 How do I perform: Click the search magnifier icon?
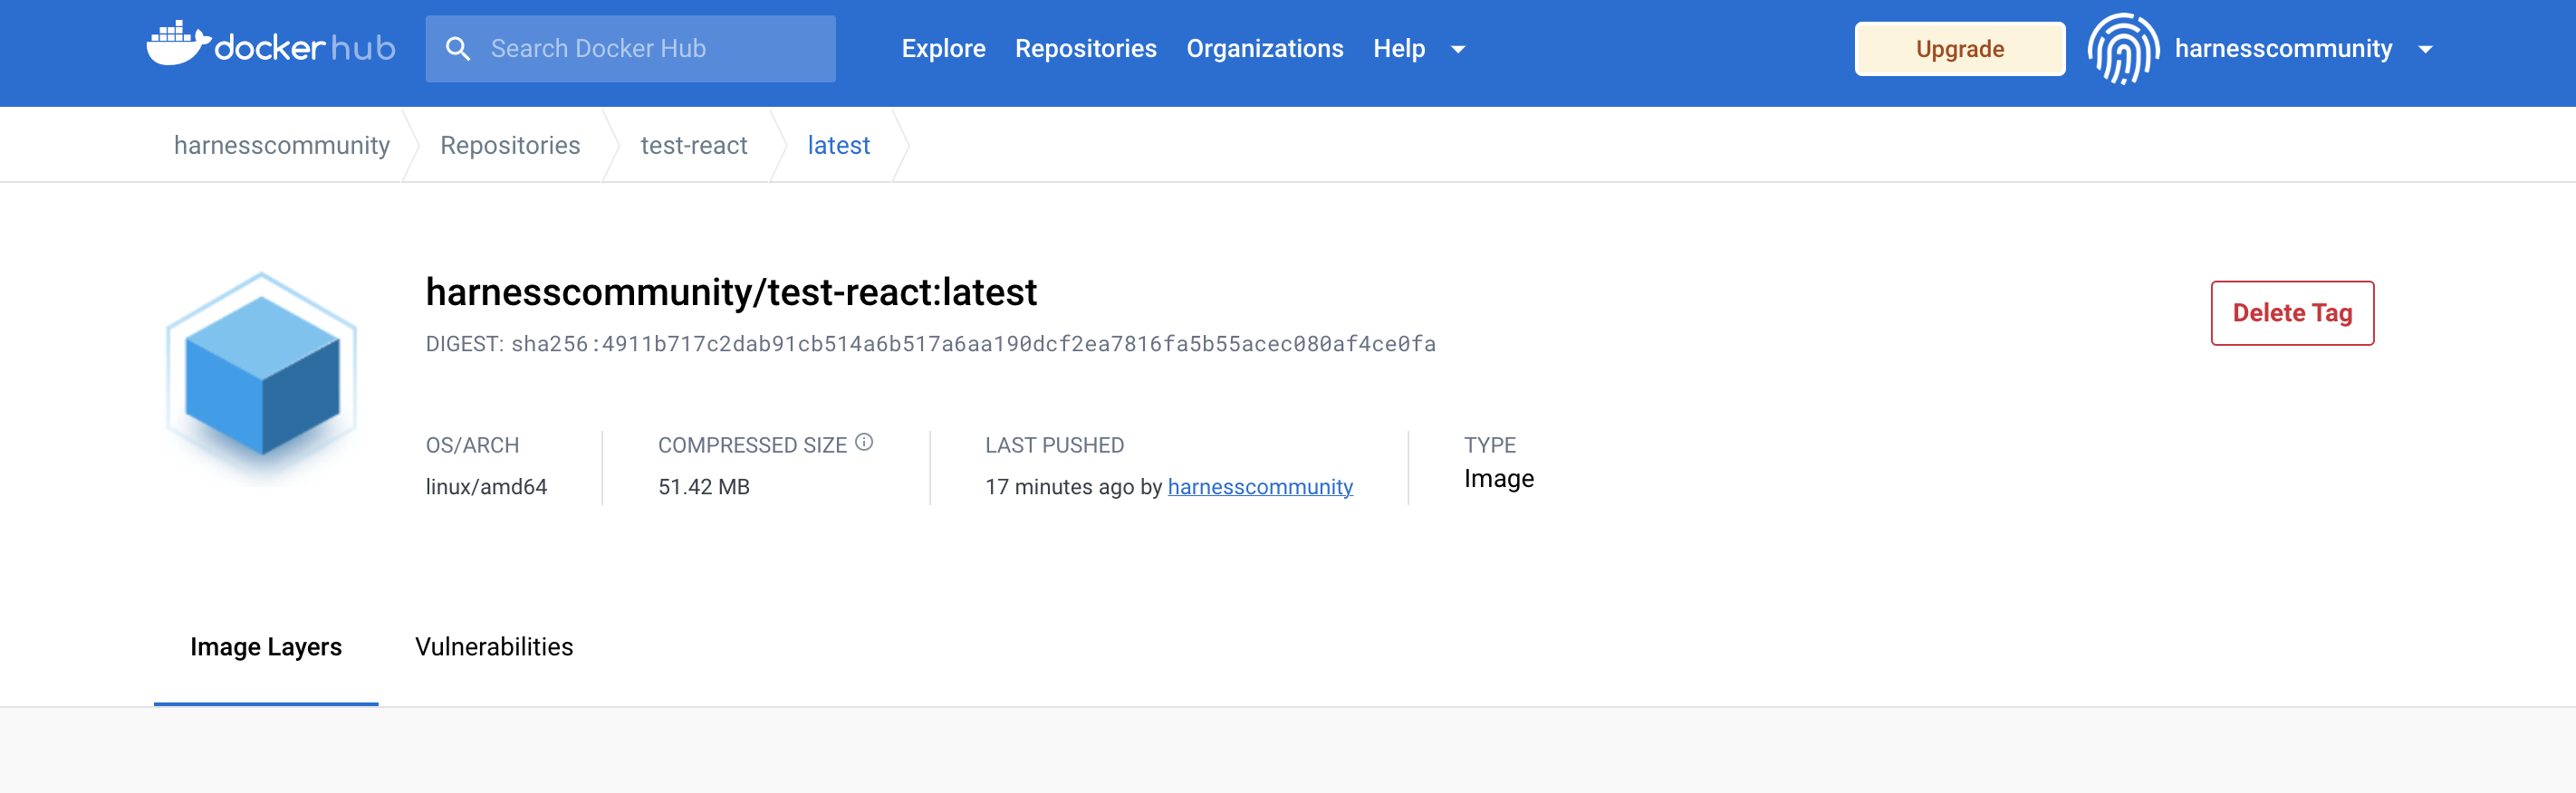[x=457, y=49]
